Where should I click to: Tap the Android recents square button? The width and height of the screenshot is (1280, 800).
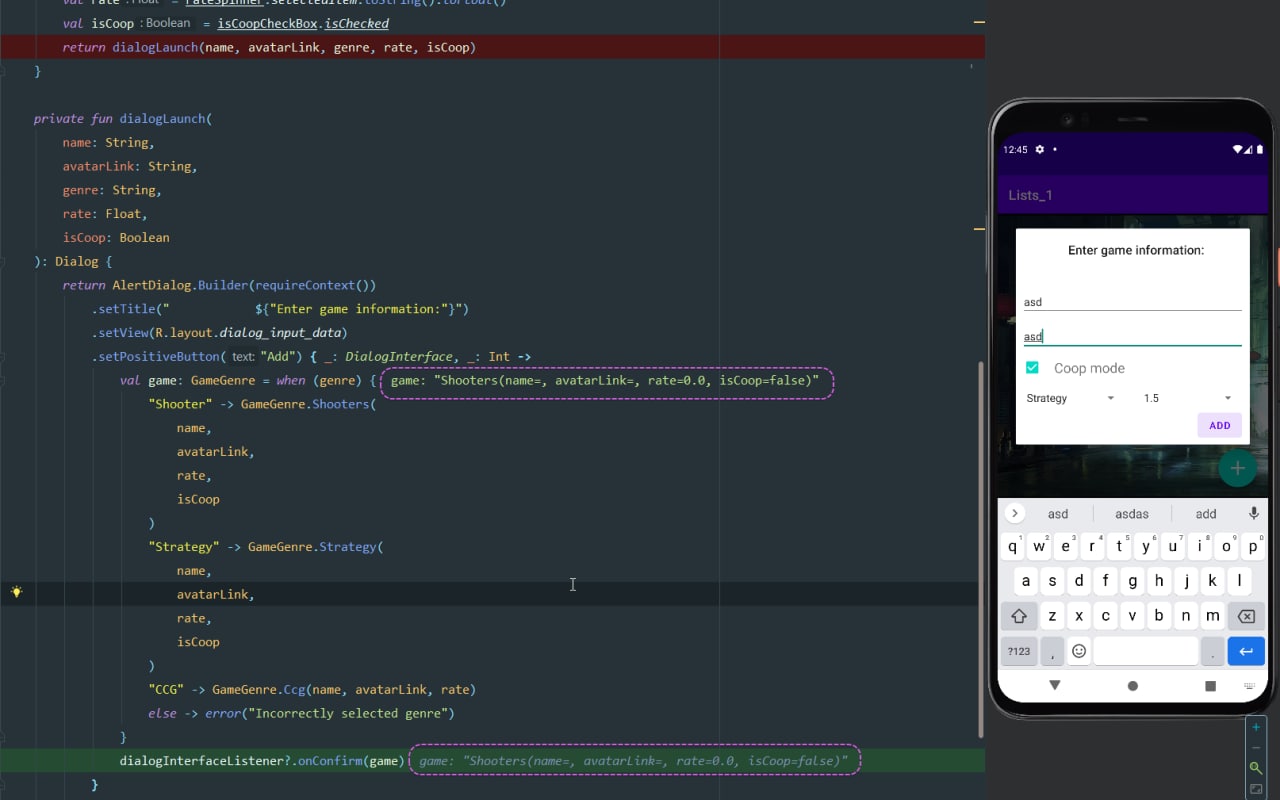click(1210, 686)
